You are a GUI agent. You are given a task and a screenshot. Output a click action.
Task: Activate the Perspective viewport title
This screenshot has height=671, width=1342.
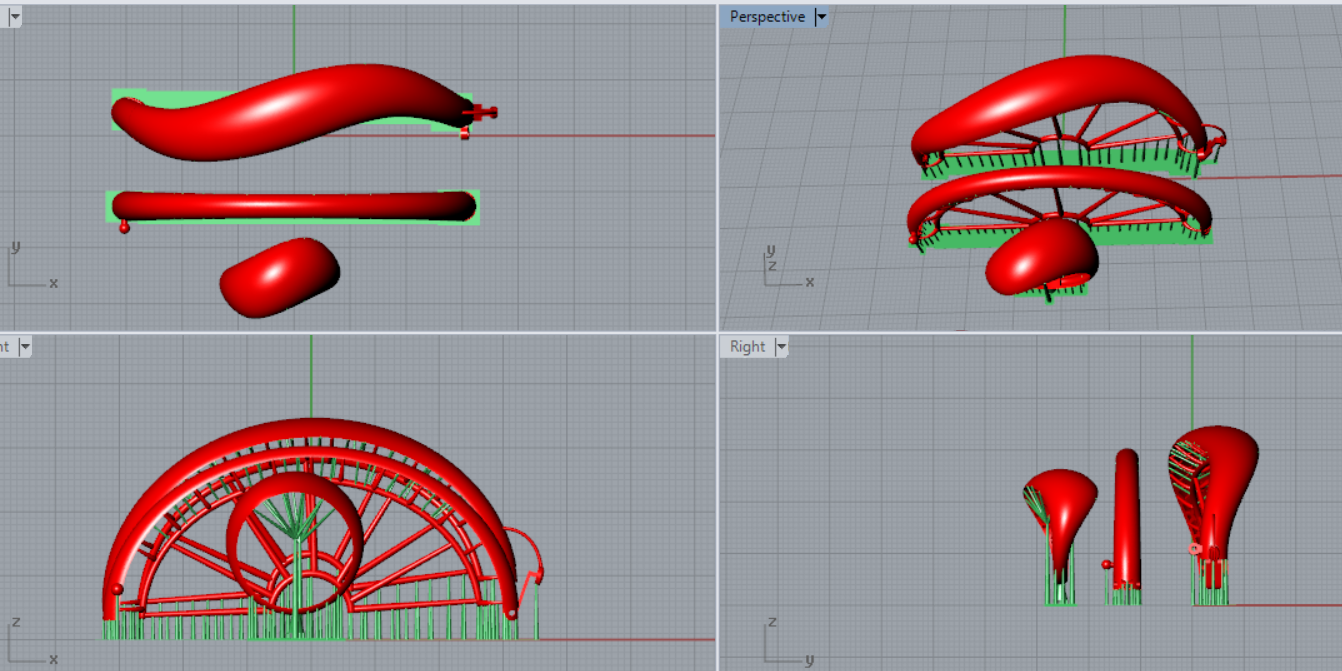pyautogui.click(x=767, y=17)
